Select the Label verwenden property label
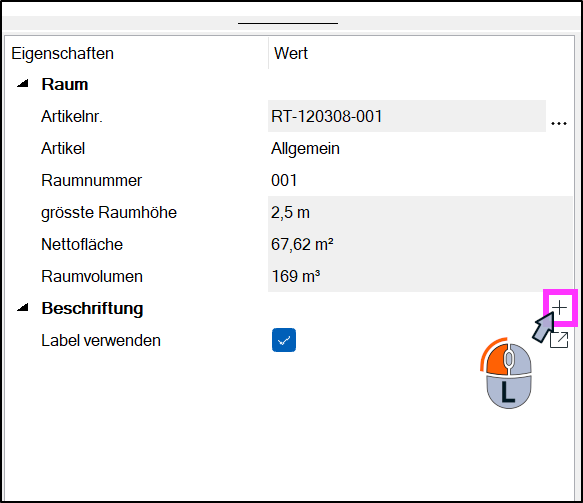Viewport: 583px width, 503px height. [101, 340]
